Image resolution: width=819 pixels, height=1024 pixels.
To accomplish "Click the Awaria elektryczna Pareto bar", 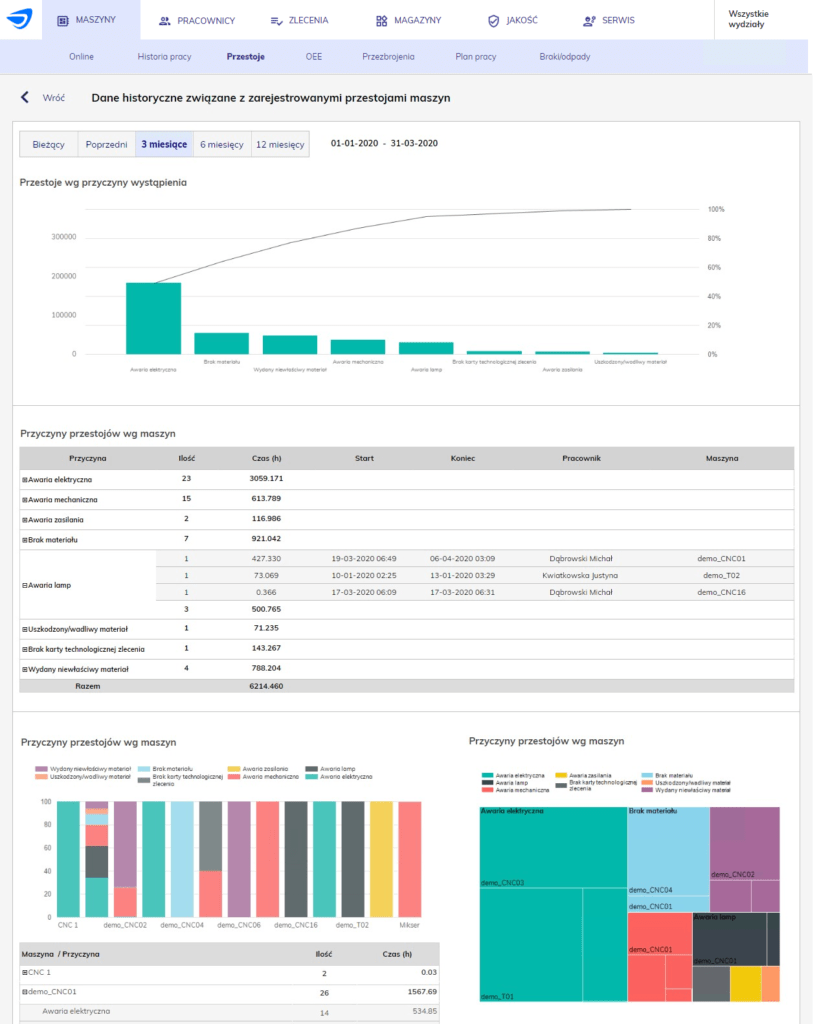I will click(153, 318).
